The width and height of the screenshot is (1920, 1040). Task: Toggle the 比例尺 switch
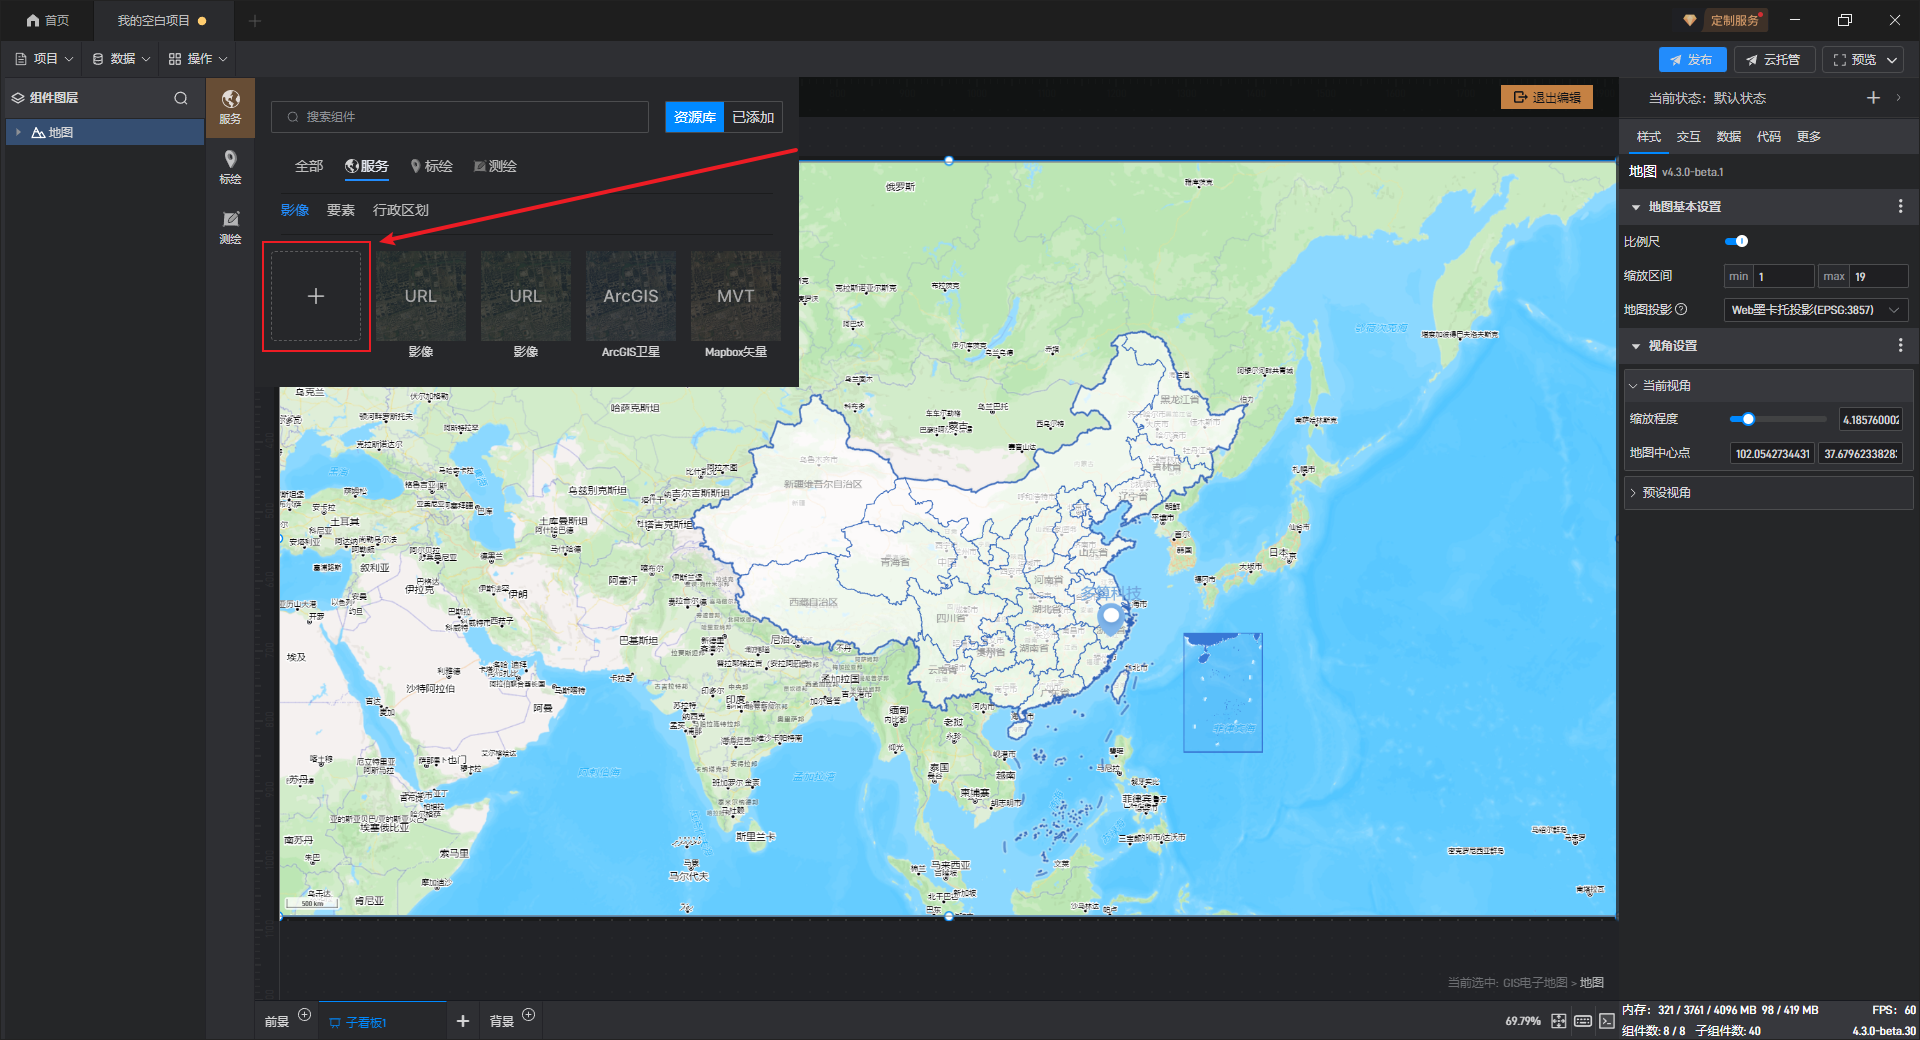click(x=1737, y=241)
